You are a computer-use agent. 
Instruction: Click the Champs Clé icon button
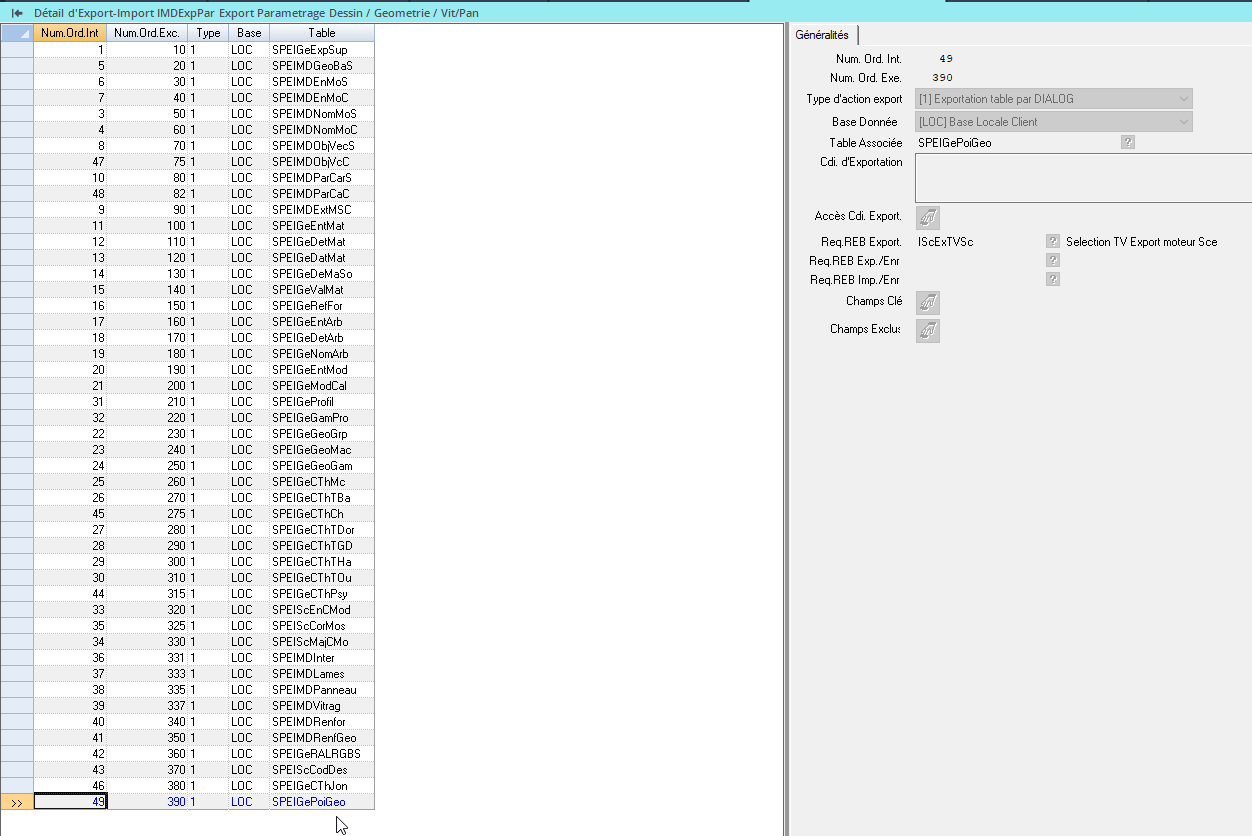tap(927, 302)
